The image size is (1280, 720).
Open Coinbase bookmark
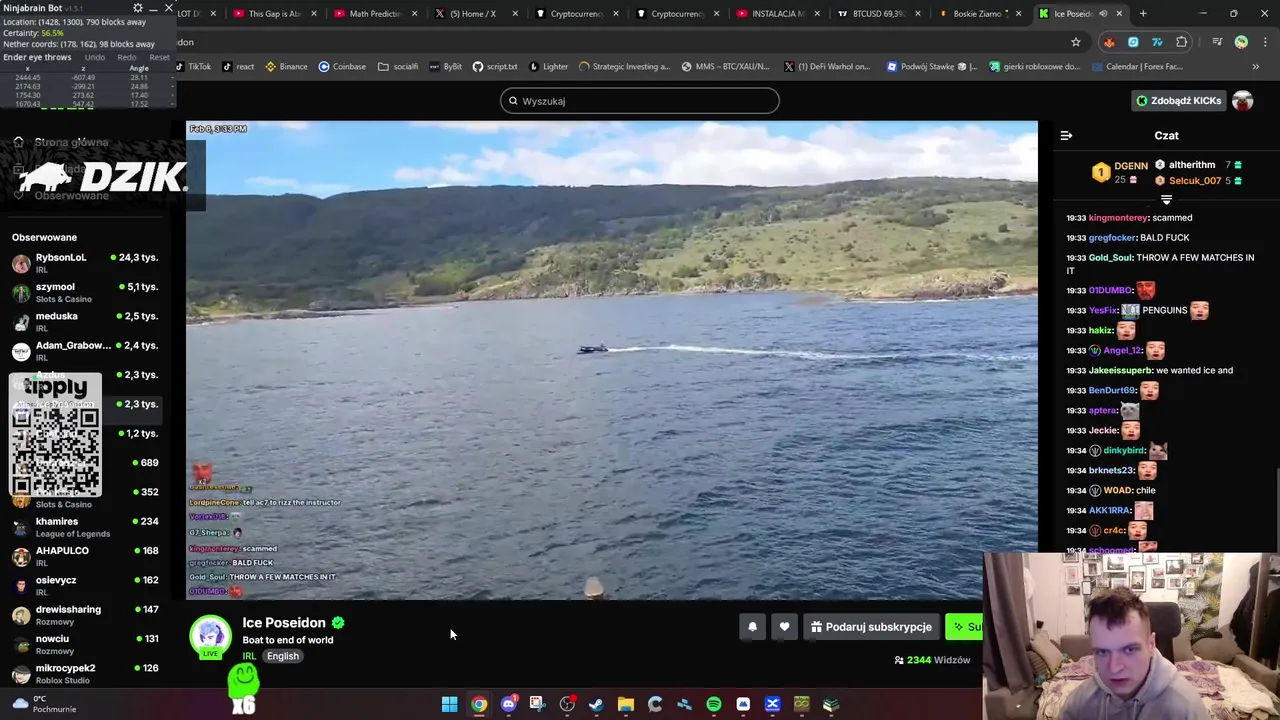point(342,67)
